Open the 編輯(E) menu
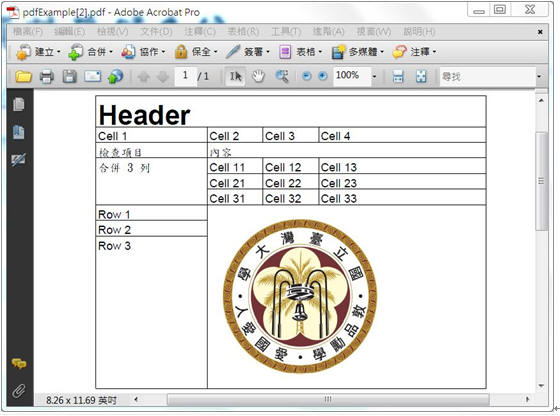 70,32
